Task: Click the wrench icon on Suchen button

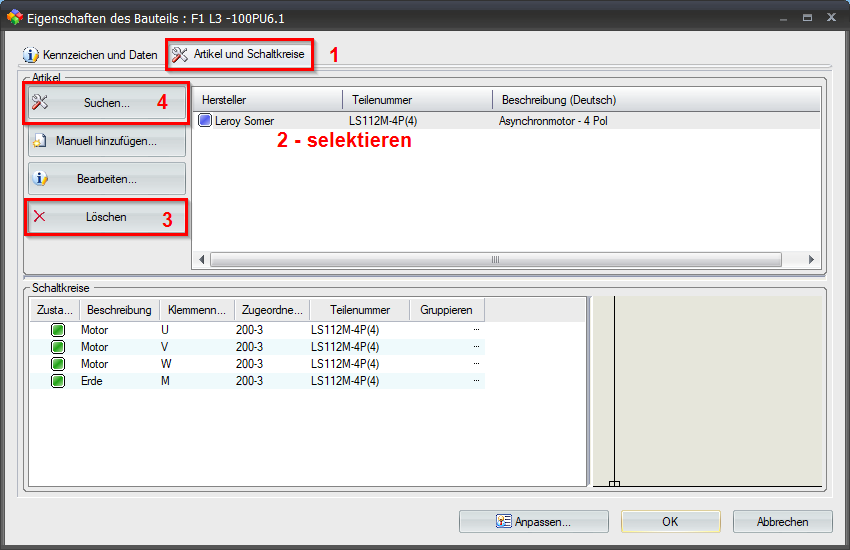Action: (x=40, y=102)
